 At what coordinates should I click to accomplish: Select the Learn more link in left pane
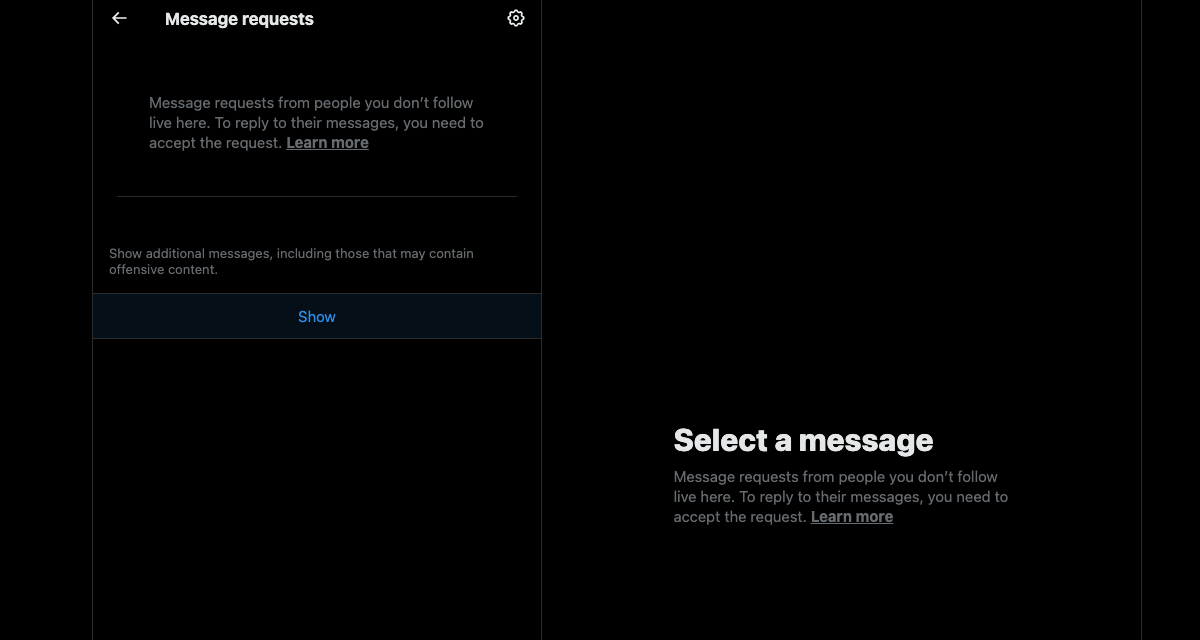tap(327, 142)
